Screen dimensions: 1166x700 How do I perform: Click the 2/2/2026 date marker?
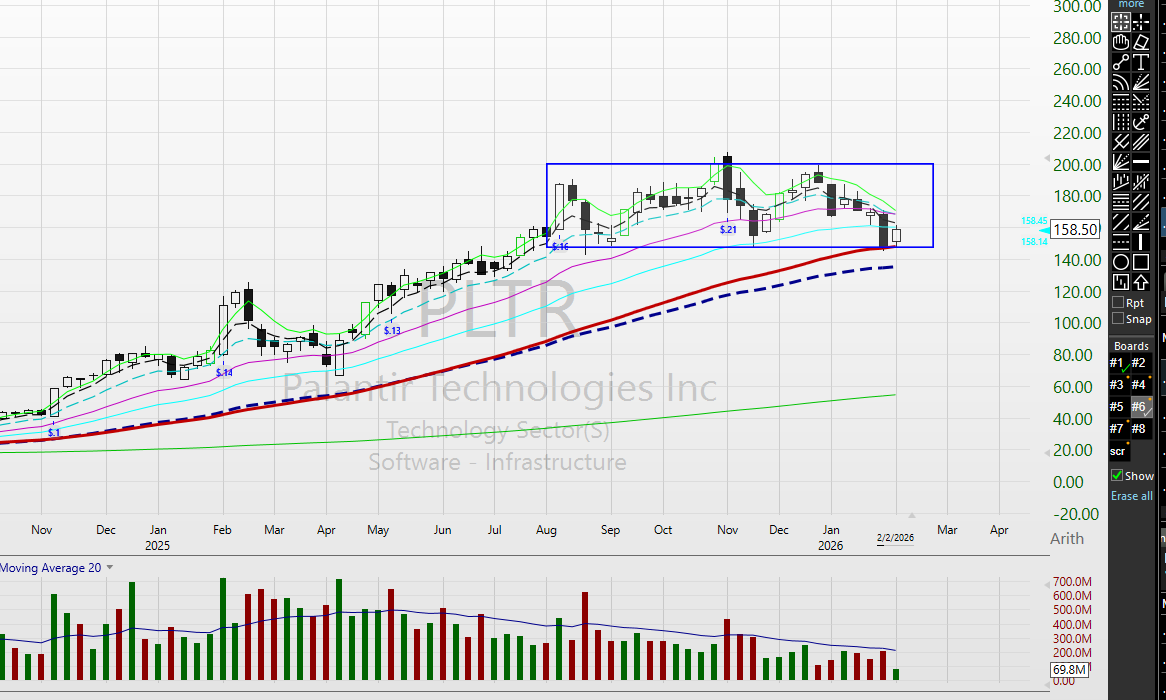pos(895,538)
